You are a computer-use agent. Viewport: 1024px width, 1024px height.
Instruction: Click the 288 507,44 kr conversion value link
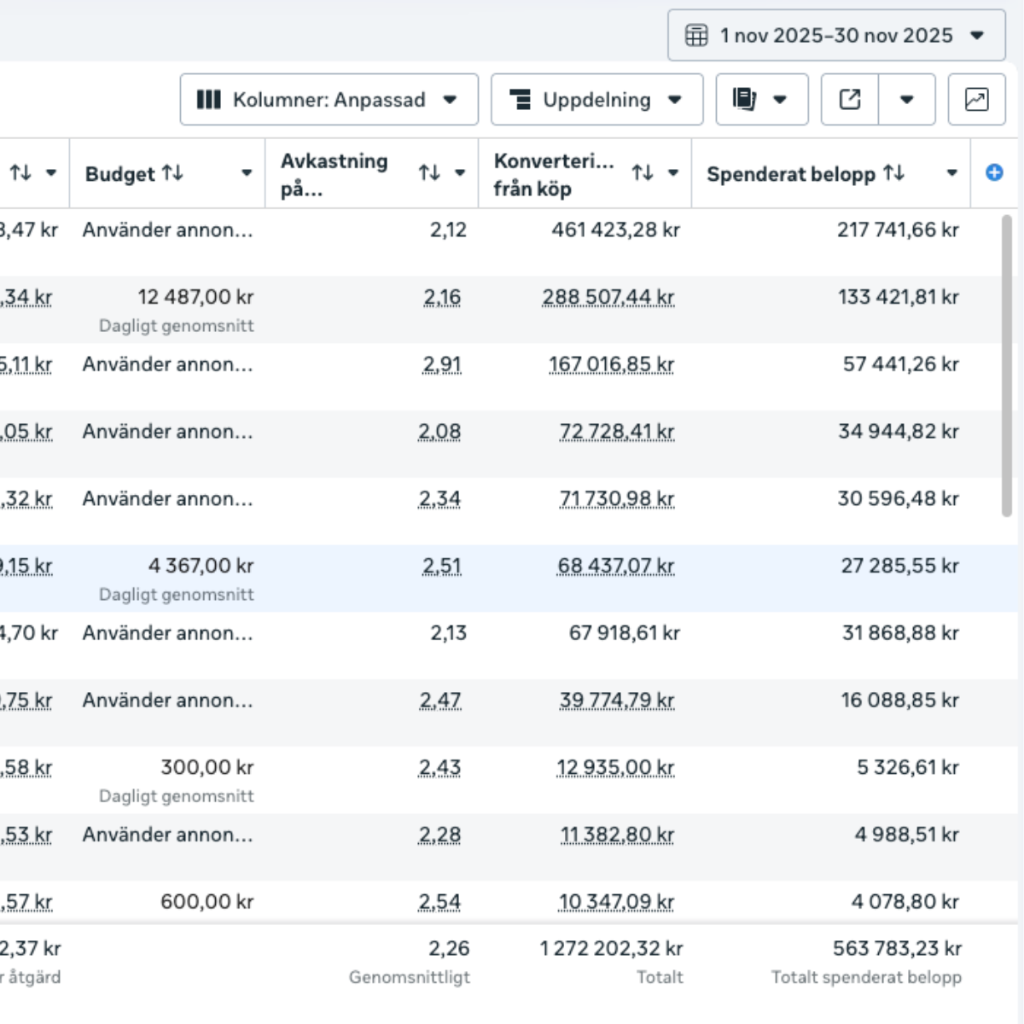pyautogui.click(x=608, y=297)
